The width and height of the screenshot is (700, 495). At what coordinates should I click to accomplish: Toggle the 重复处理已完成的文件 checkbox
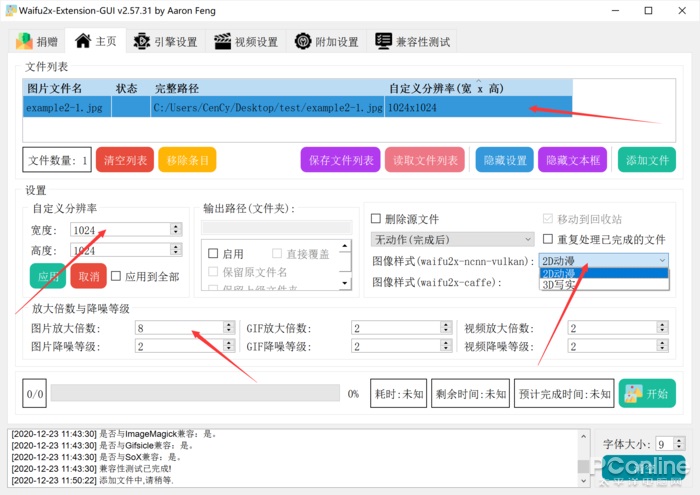coord(548,240)
